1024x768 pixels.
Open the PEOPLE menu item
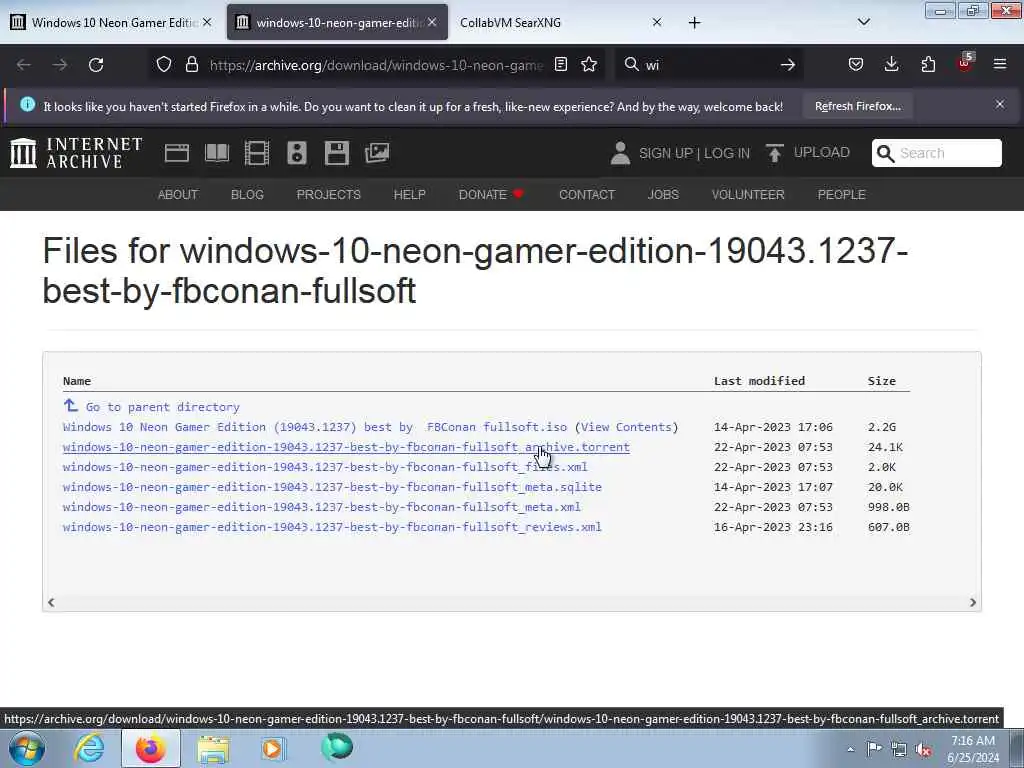tap(841, 195)
